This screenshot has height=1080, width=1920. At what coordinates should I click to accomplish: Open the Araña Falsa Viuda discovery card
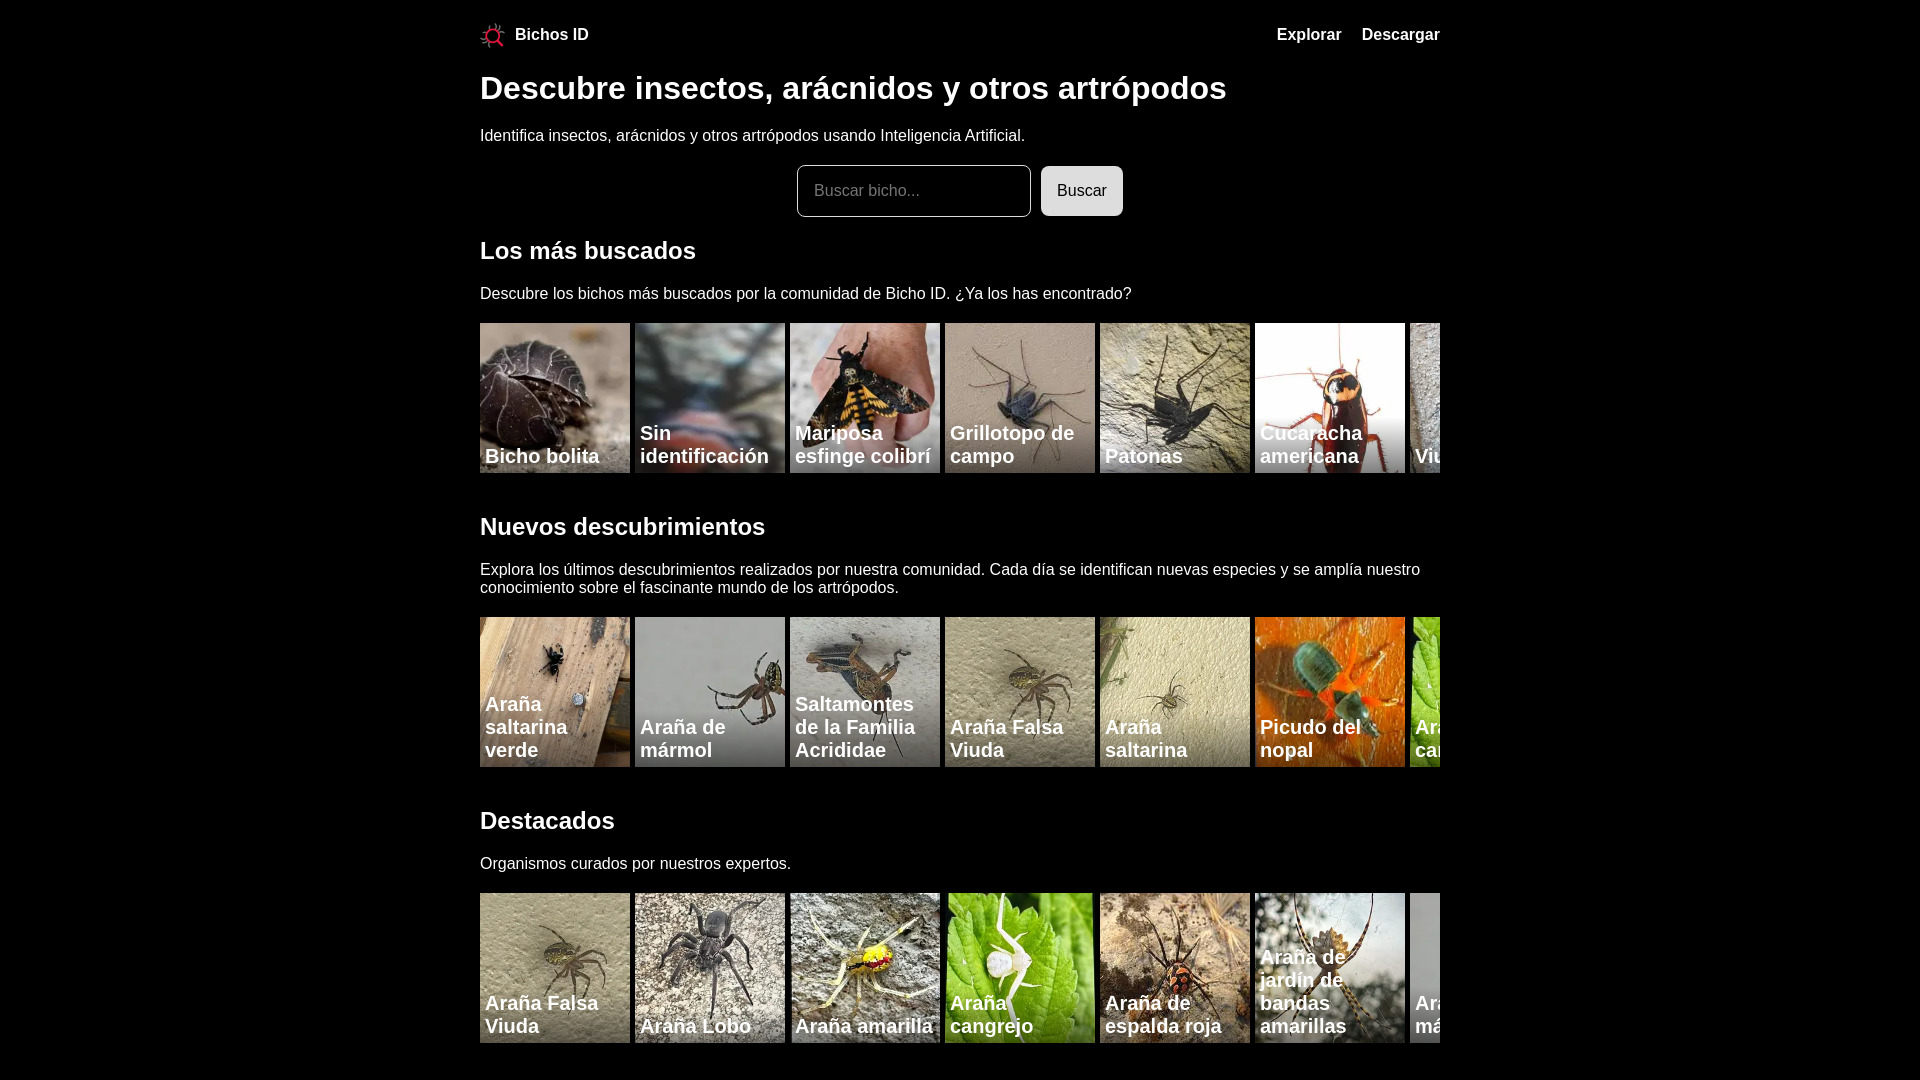click(1019, 691)
